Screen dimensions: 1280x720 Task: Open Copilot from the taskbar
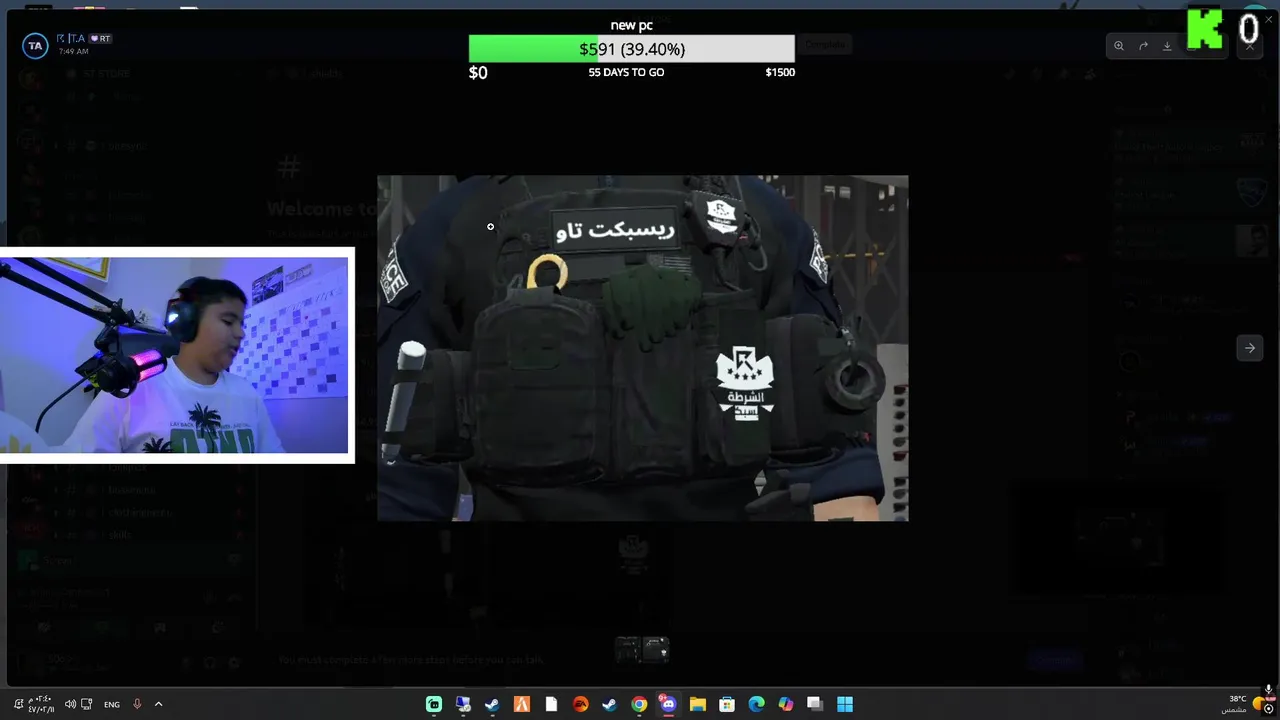click(x=785, y=704)
